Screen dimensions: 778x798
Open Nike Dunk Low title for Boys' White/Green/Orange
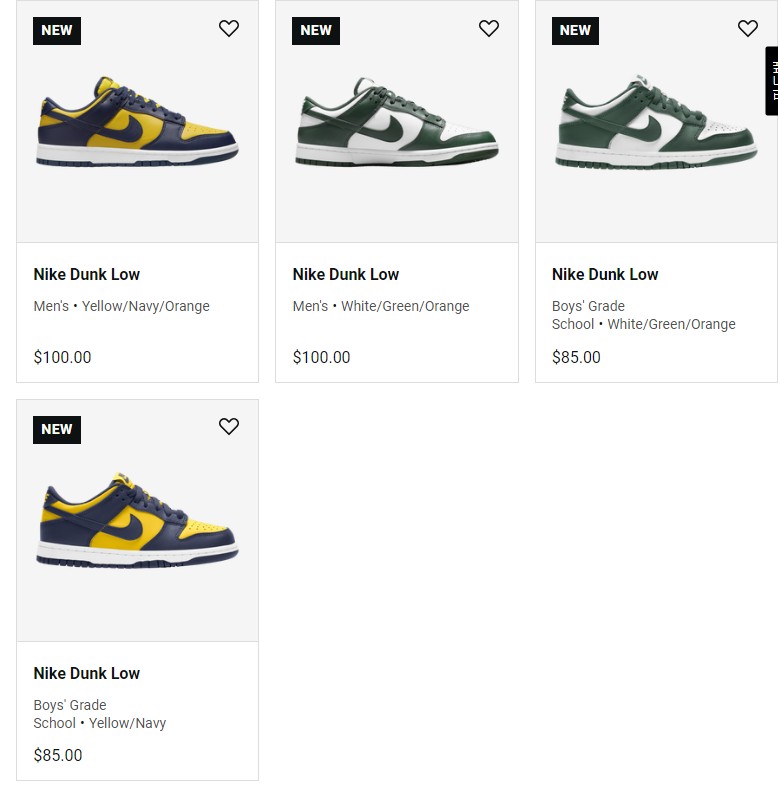click(x=605, y=274)
